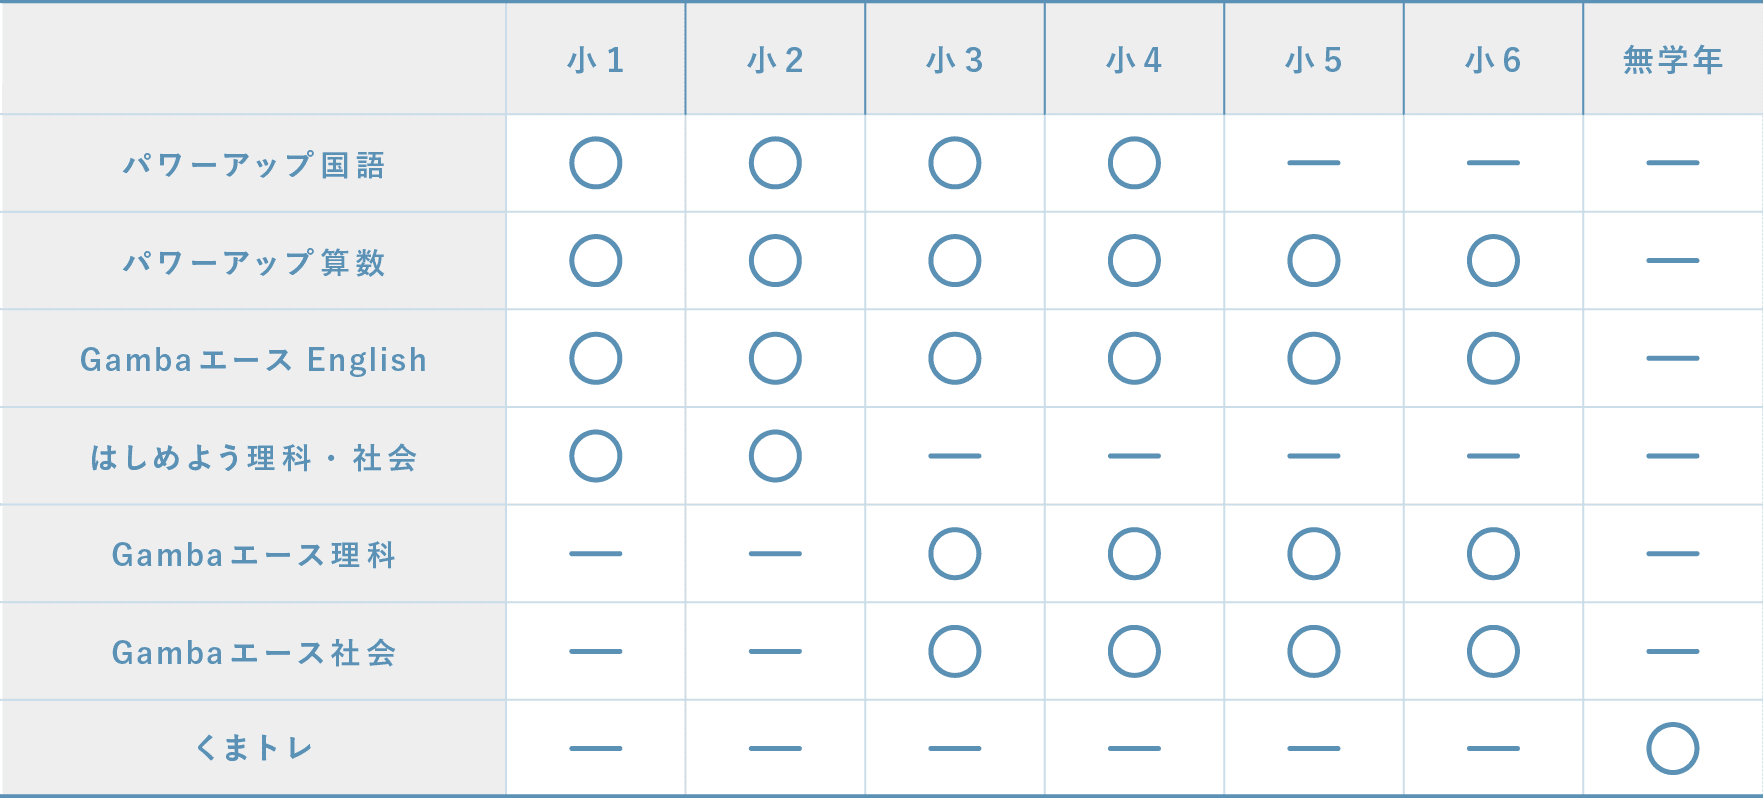Click the くまトレ row label
Screen dimensions: 1763x798
[254, 748]
